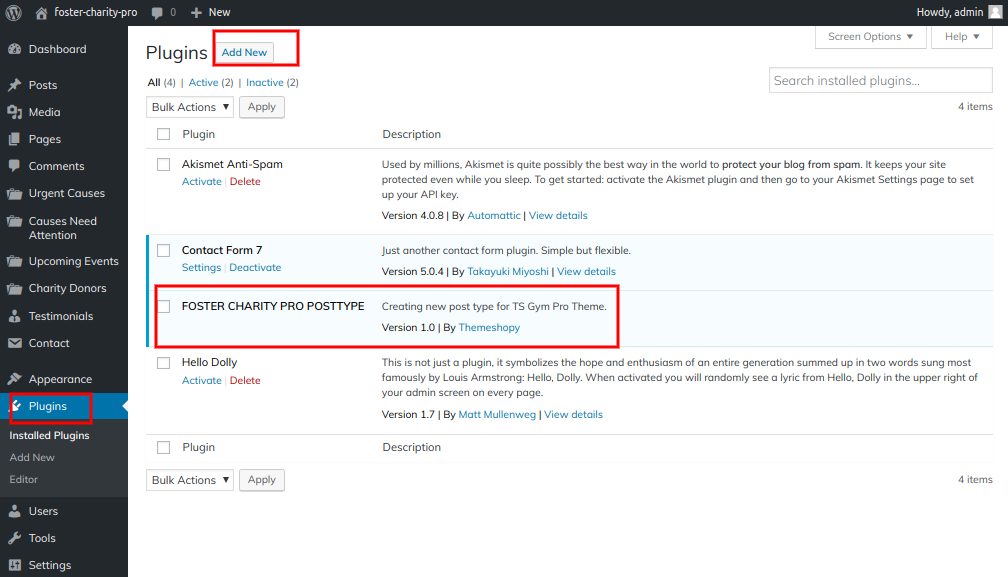Click the Charity Donors folder icon

pyautogui.click(x=14, y=288)
